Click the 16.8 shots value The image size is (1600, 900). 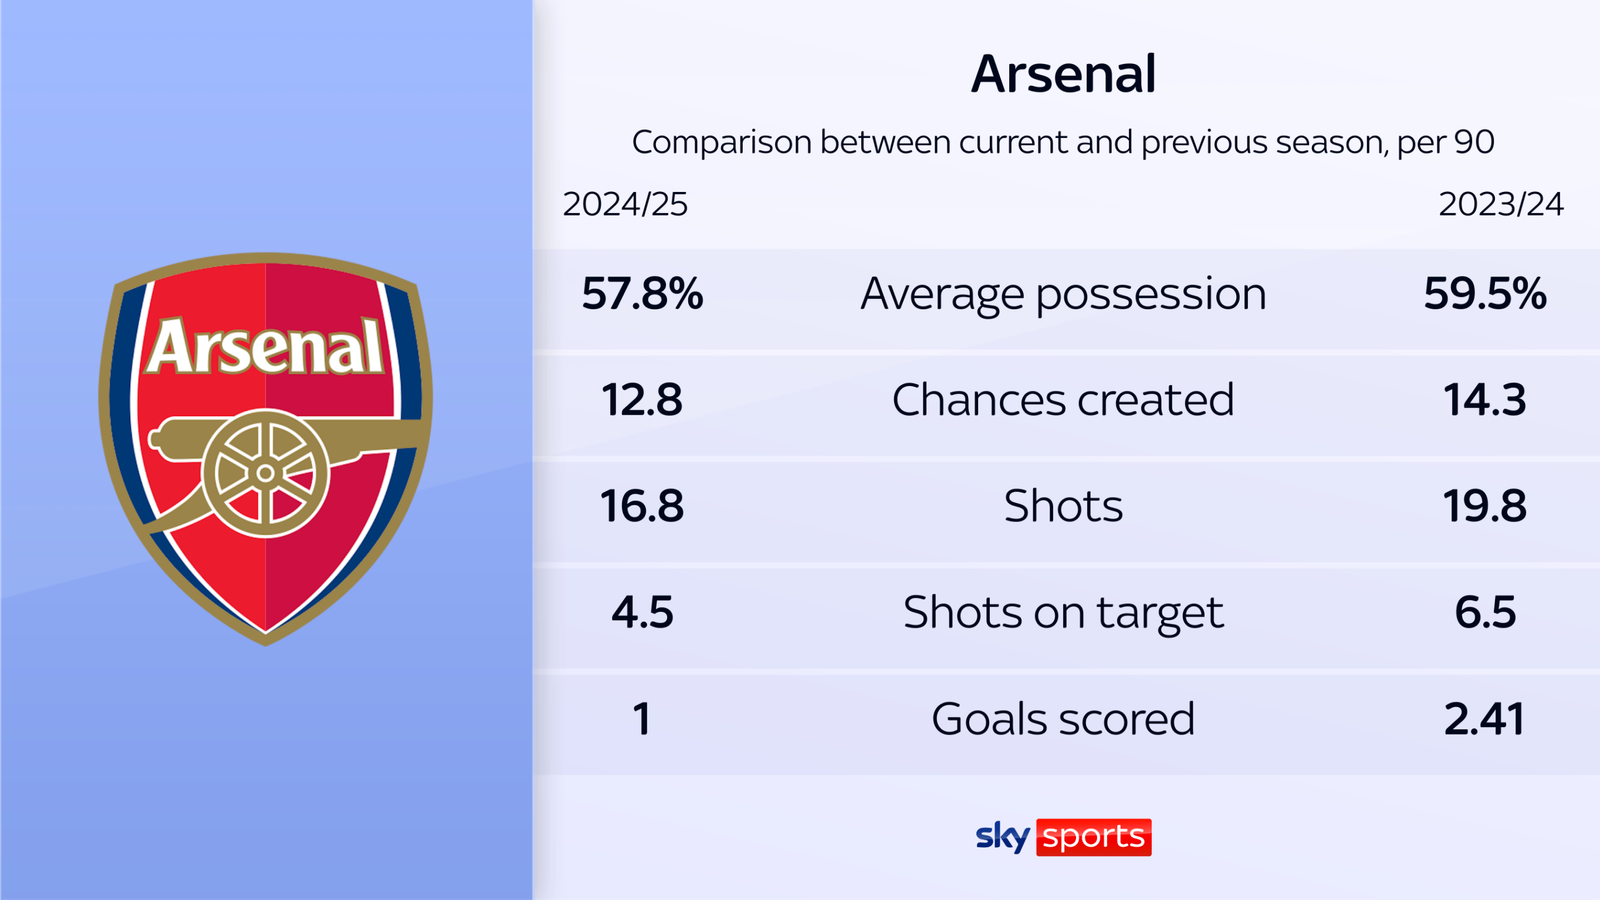pyautogui.click(x=642, y=506)
